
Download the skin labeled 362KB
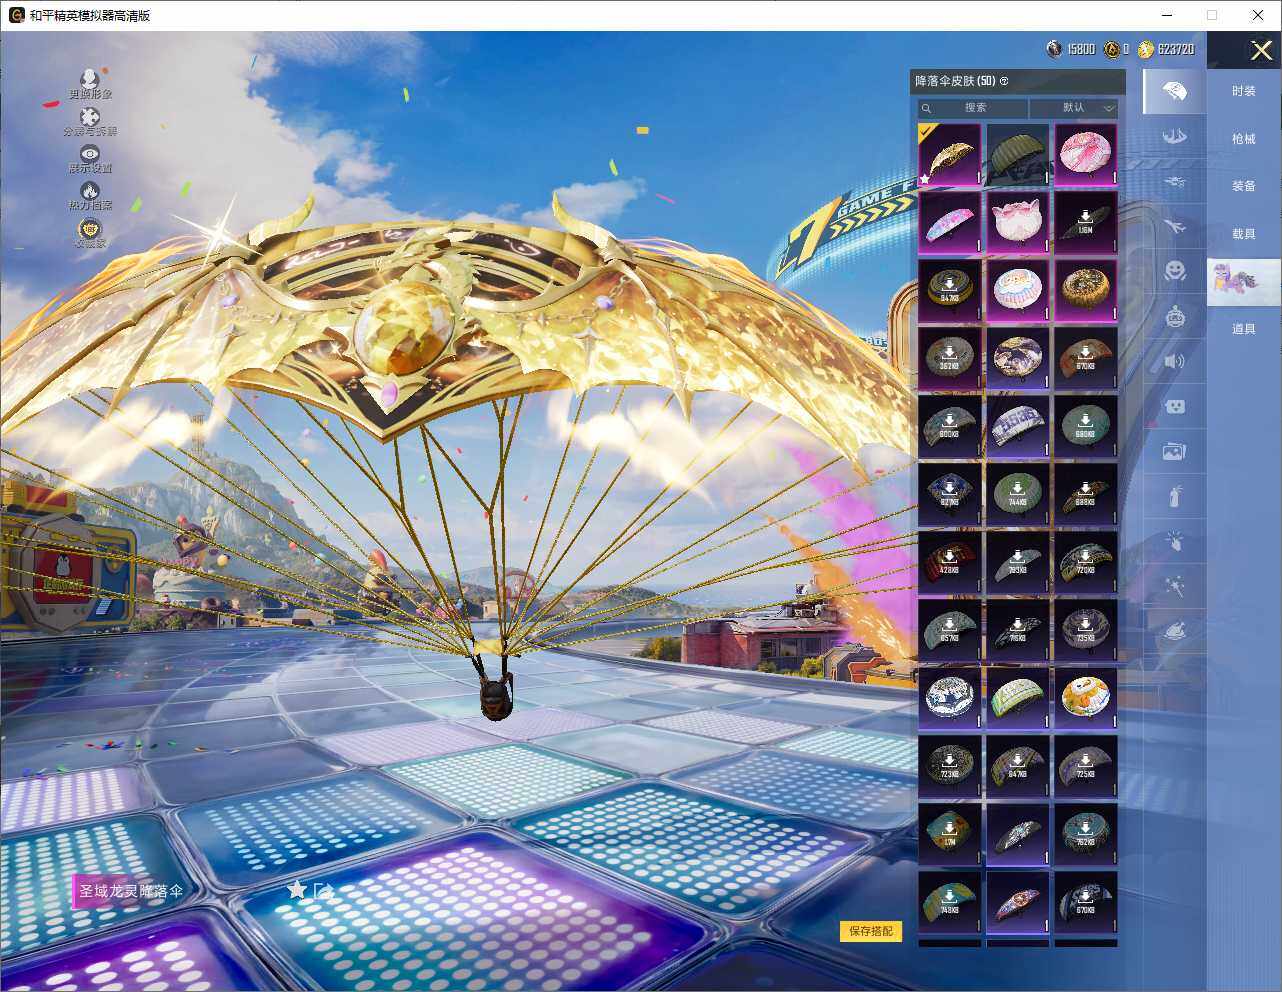pyautogui.click(x=950, y=359)
